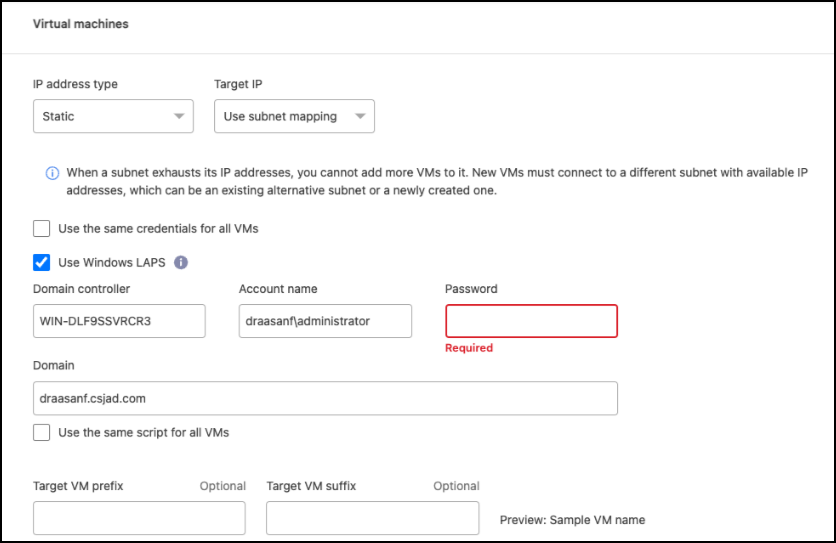Screen dimensions: 836x543
Task: Focus the Account name input
Action: [x=325, y=321]
